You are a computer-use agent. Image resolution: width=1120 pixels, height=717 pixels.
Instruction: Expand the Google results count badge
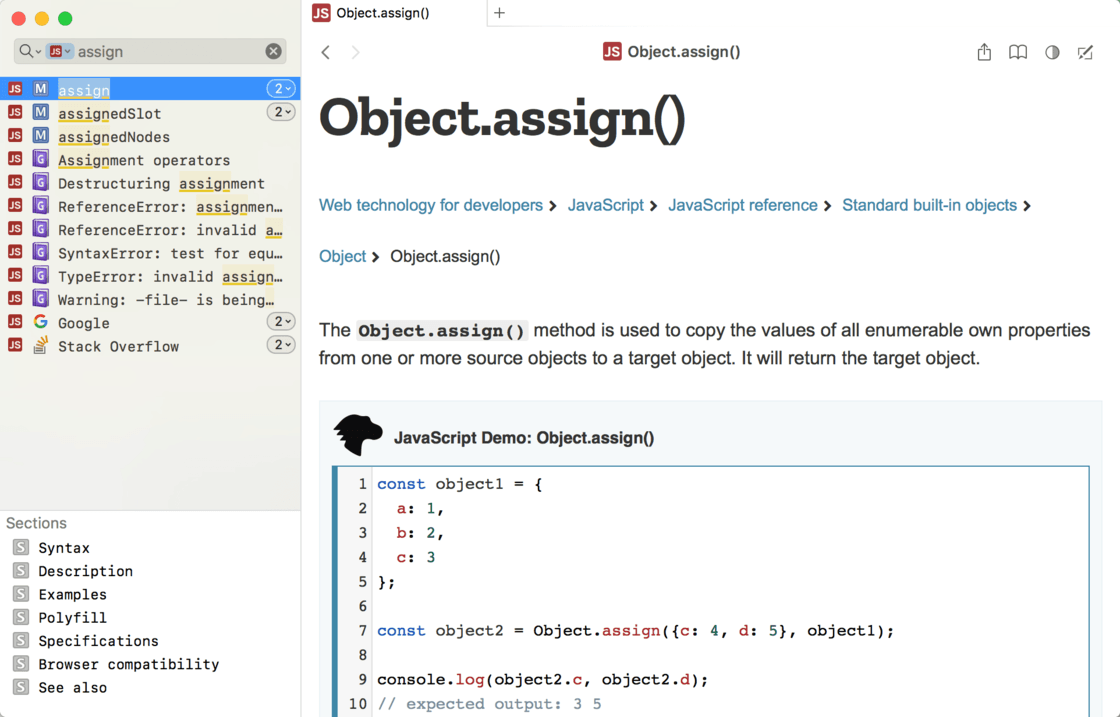pyautogui.click(x=281, y=322)
